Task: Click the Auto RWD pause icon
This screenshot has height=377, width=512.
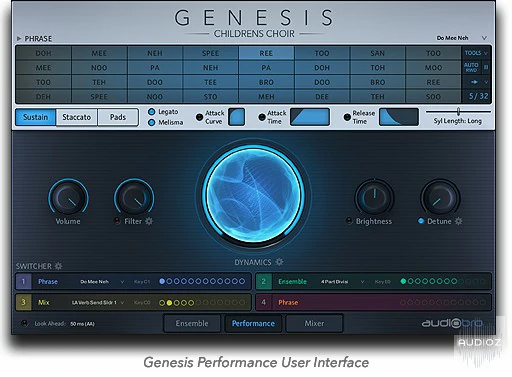Action: pos(486,68)
